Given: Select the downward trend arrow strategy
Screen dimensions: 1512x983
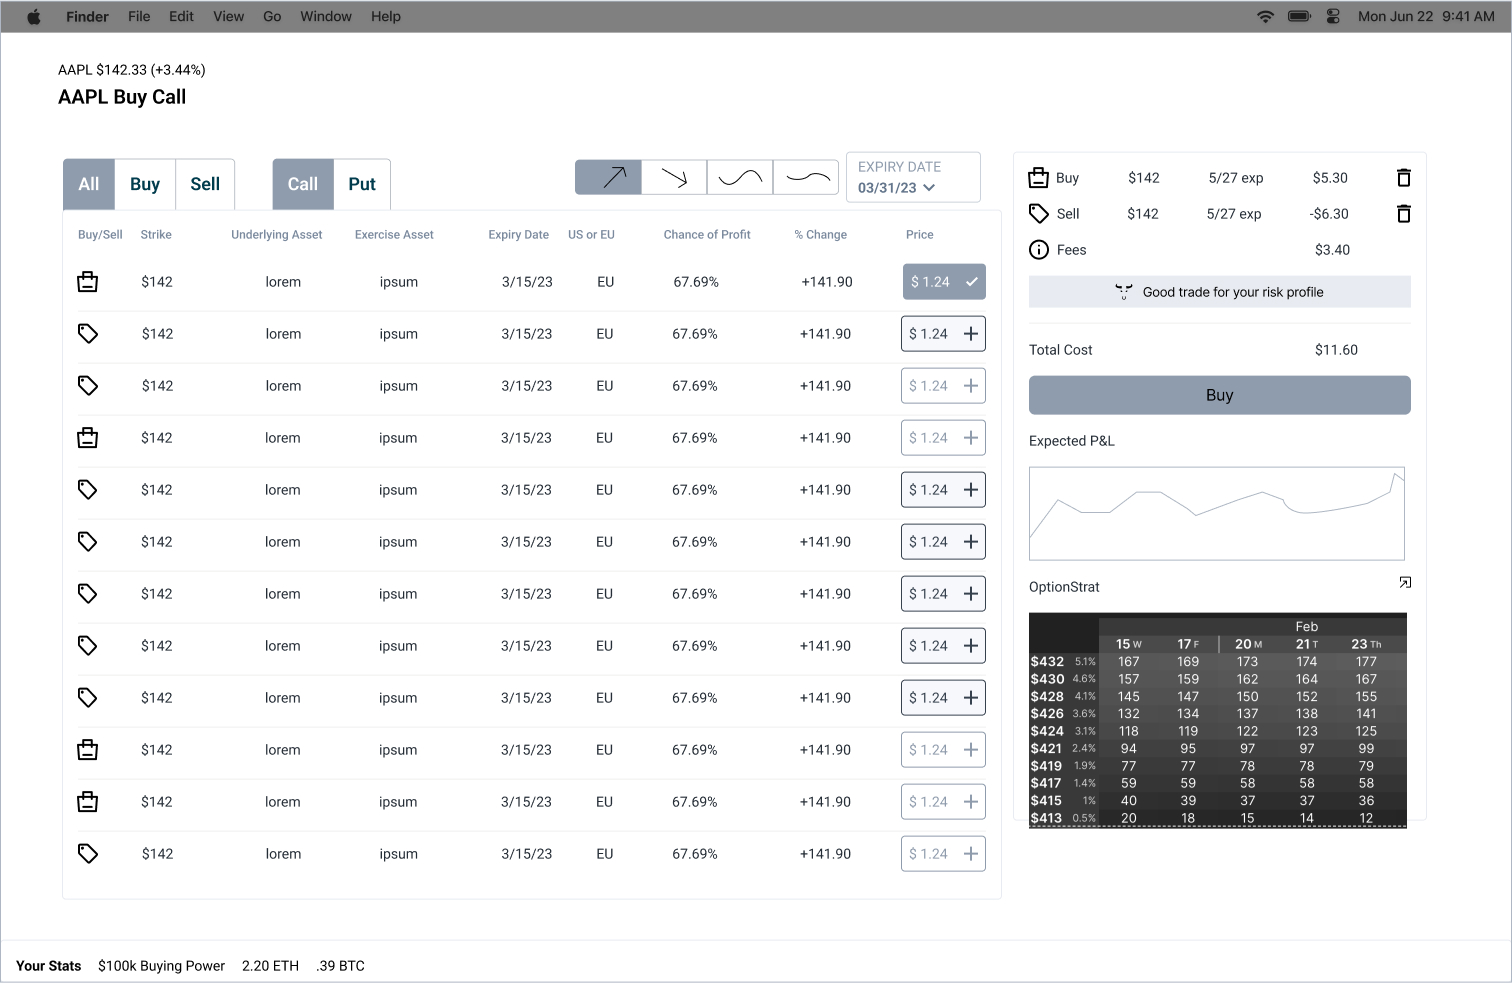Looking at the screenshot, I should [674, 178].
